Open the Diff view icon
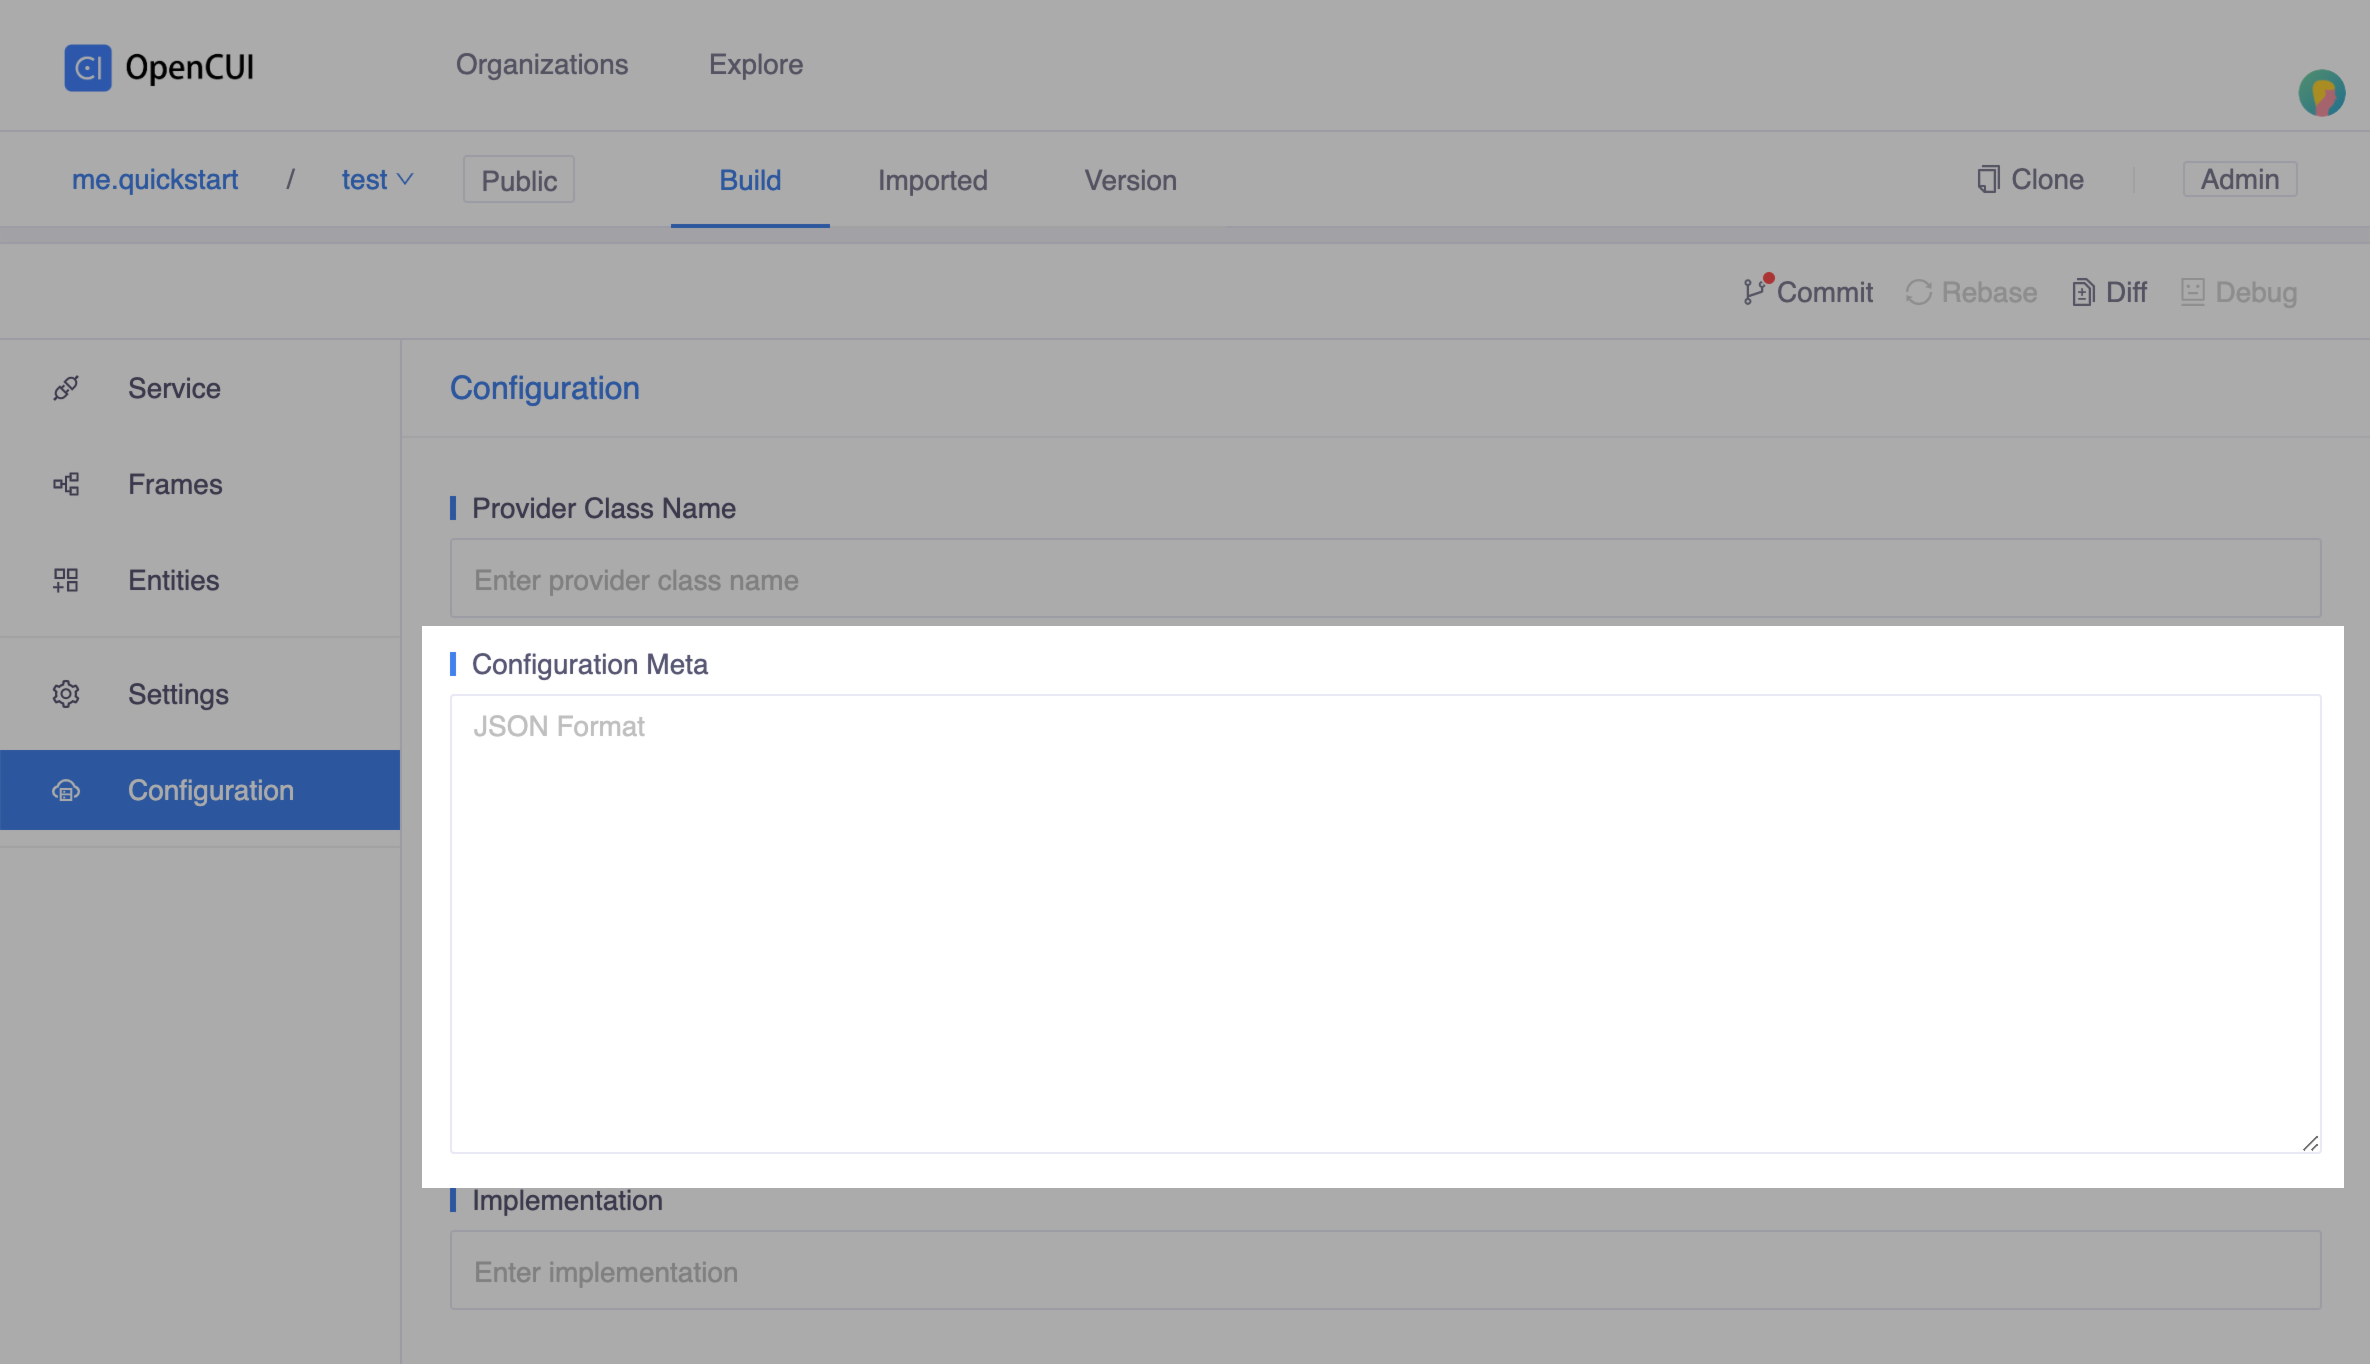 (2084, 290)
